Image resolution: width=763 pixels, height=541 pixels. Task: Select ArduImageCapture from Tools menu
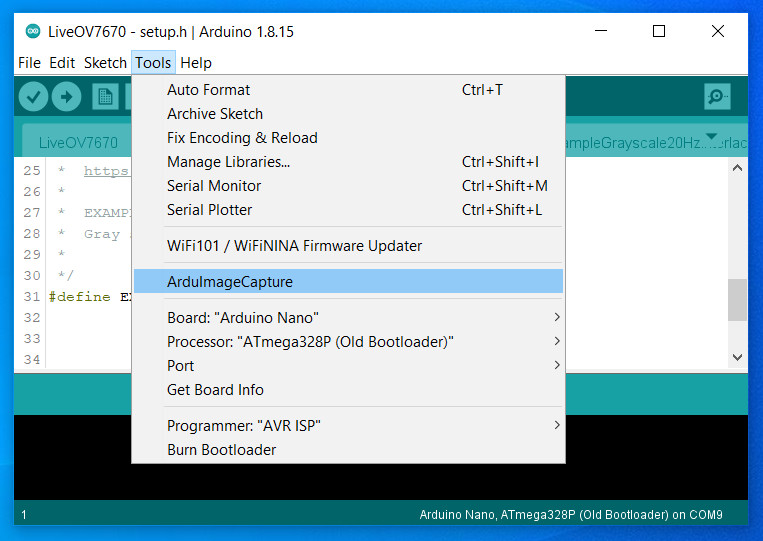click(x=230, y=282)
